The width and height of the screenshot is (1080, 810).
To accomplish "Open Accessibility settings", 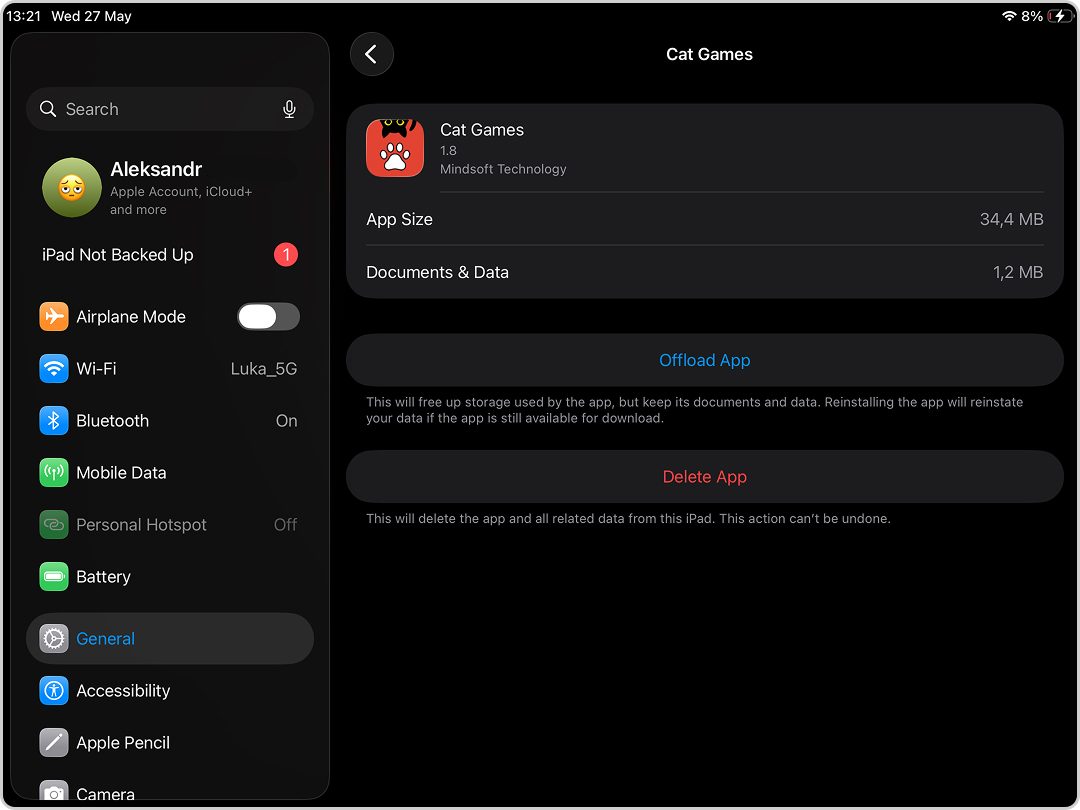I will coord(169,691).
